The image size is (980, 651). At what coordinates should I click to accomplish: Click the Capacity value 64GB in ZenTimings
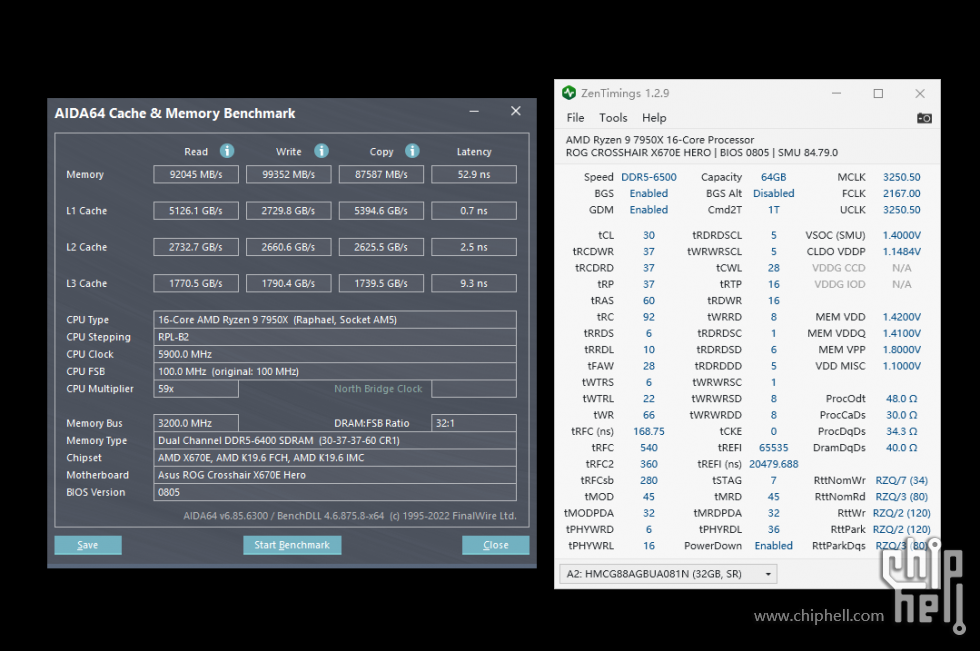(x=773, y=177)
